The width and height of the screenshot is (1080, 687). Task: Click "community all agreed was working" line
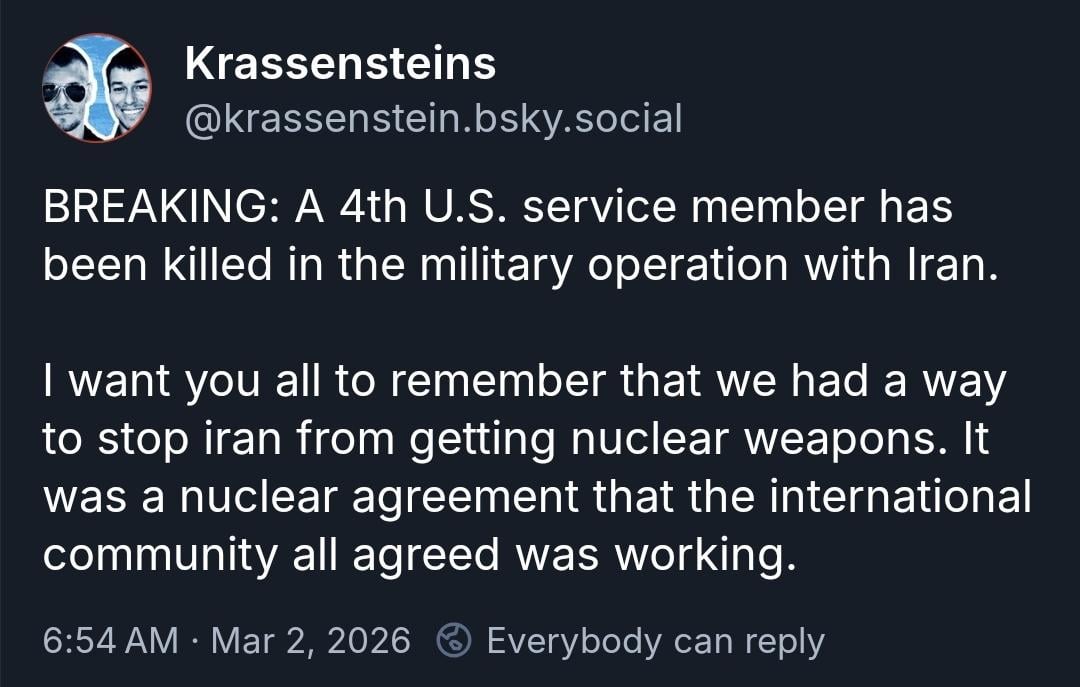419,553
